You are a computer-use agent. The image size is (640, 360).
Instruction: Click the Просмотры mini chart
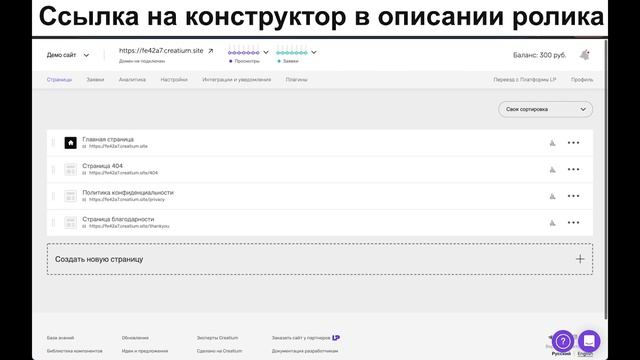pos(244,51)
